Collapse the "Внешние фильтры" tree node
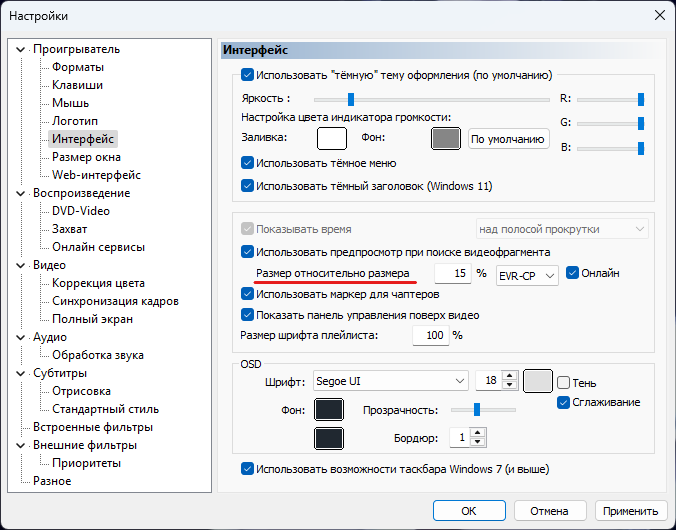Screen dimensions: 676x530 [20, 445]
